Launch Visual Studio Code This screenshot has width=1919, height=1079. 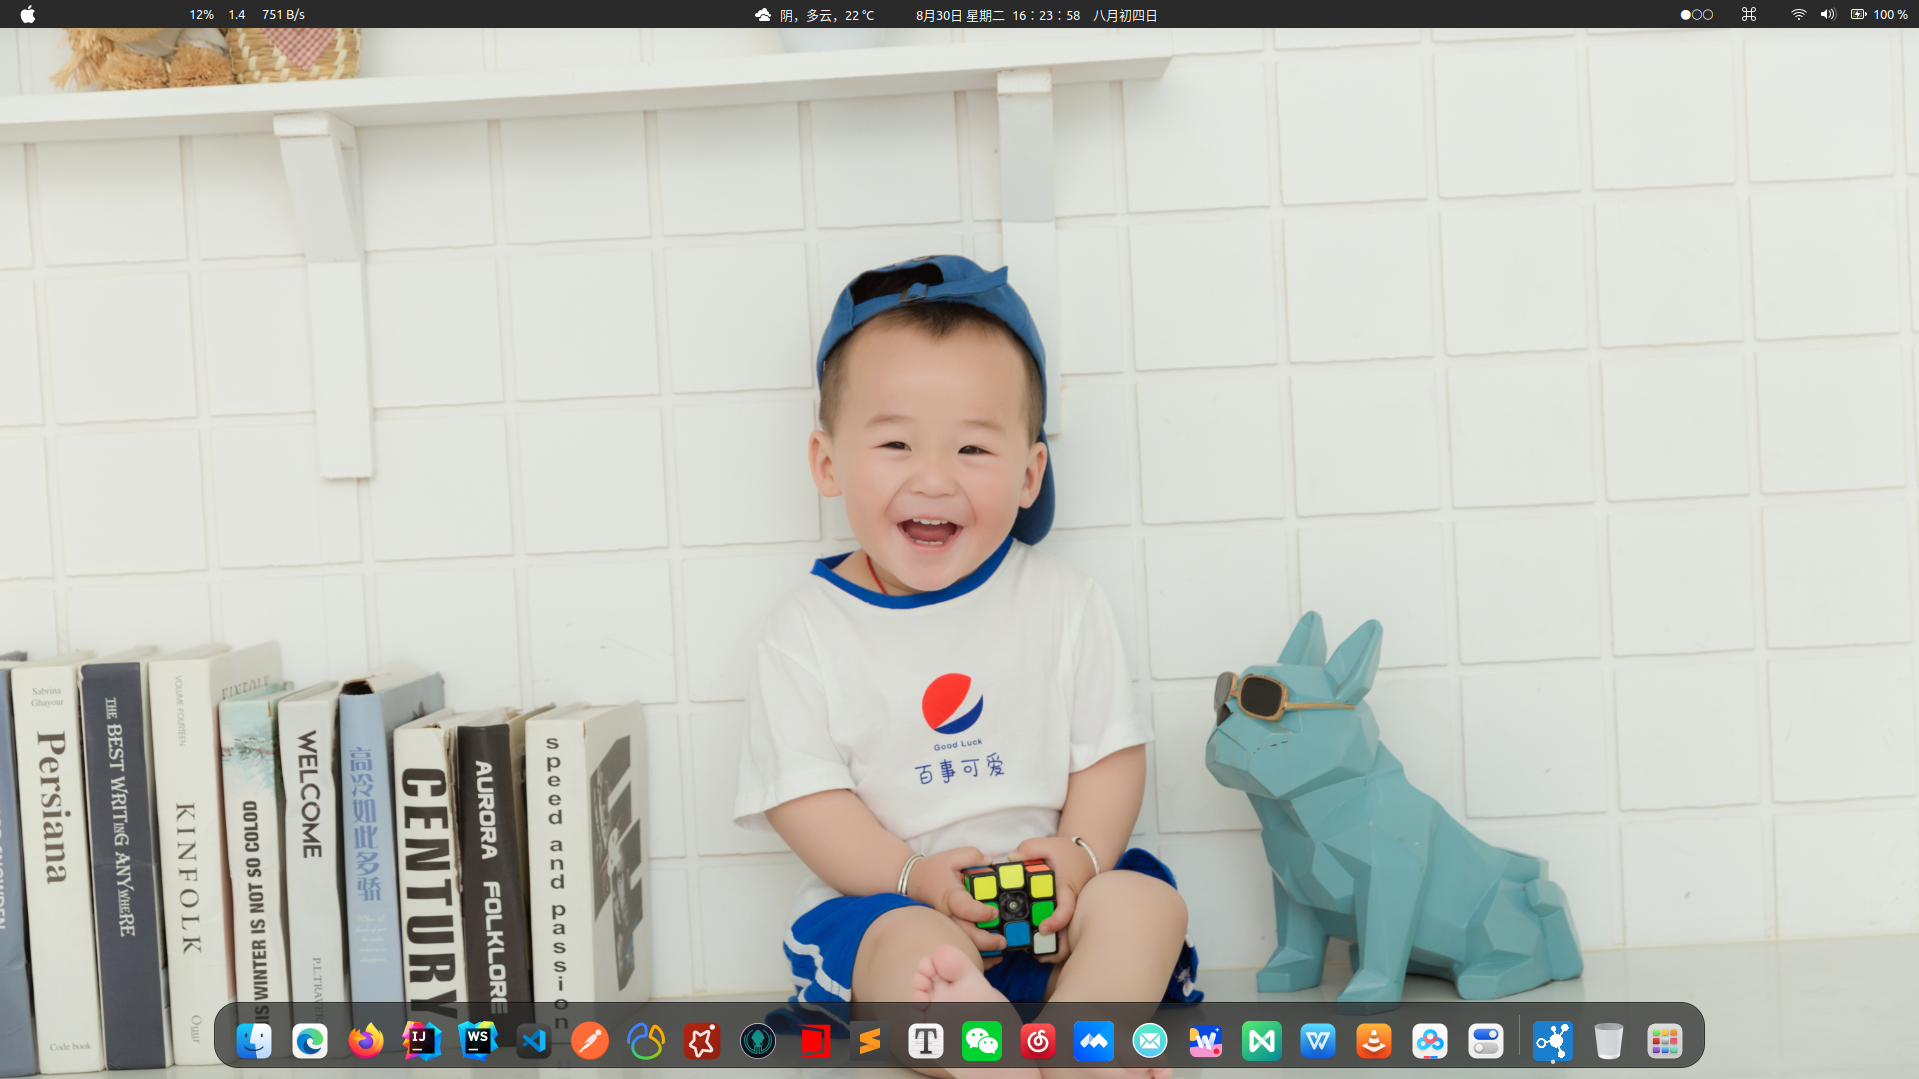[x=534, y=1041]
